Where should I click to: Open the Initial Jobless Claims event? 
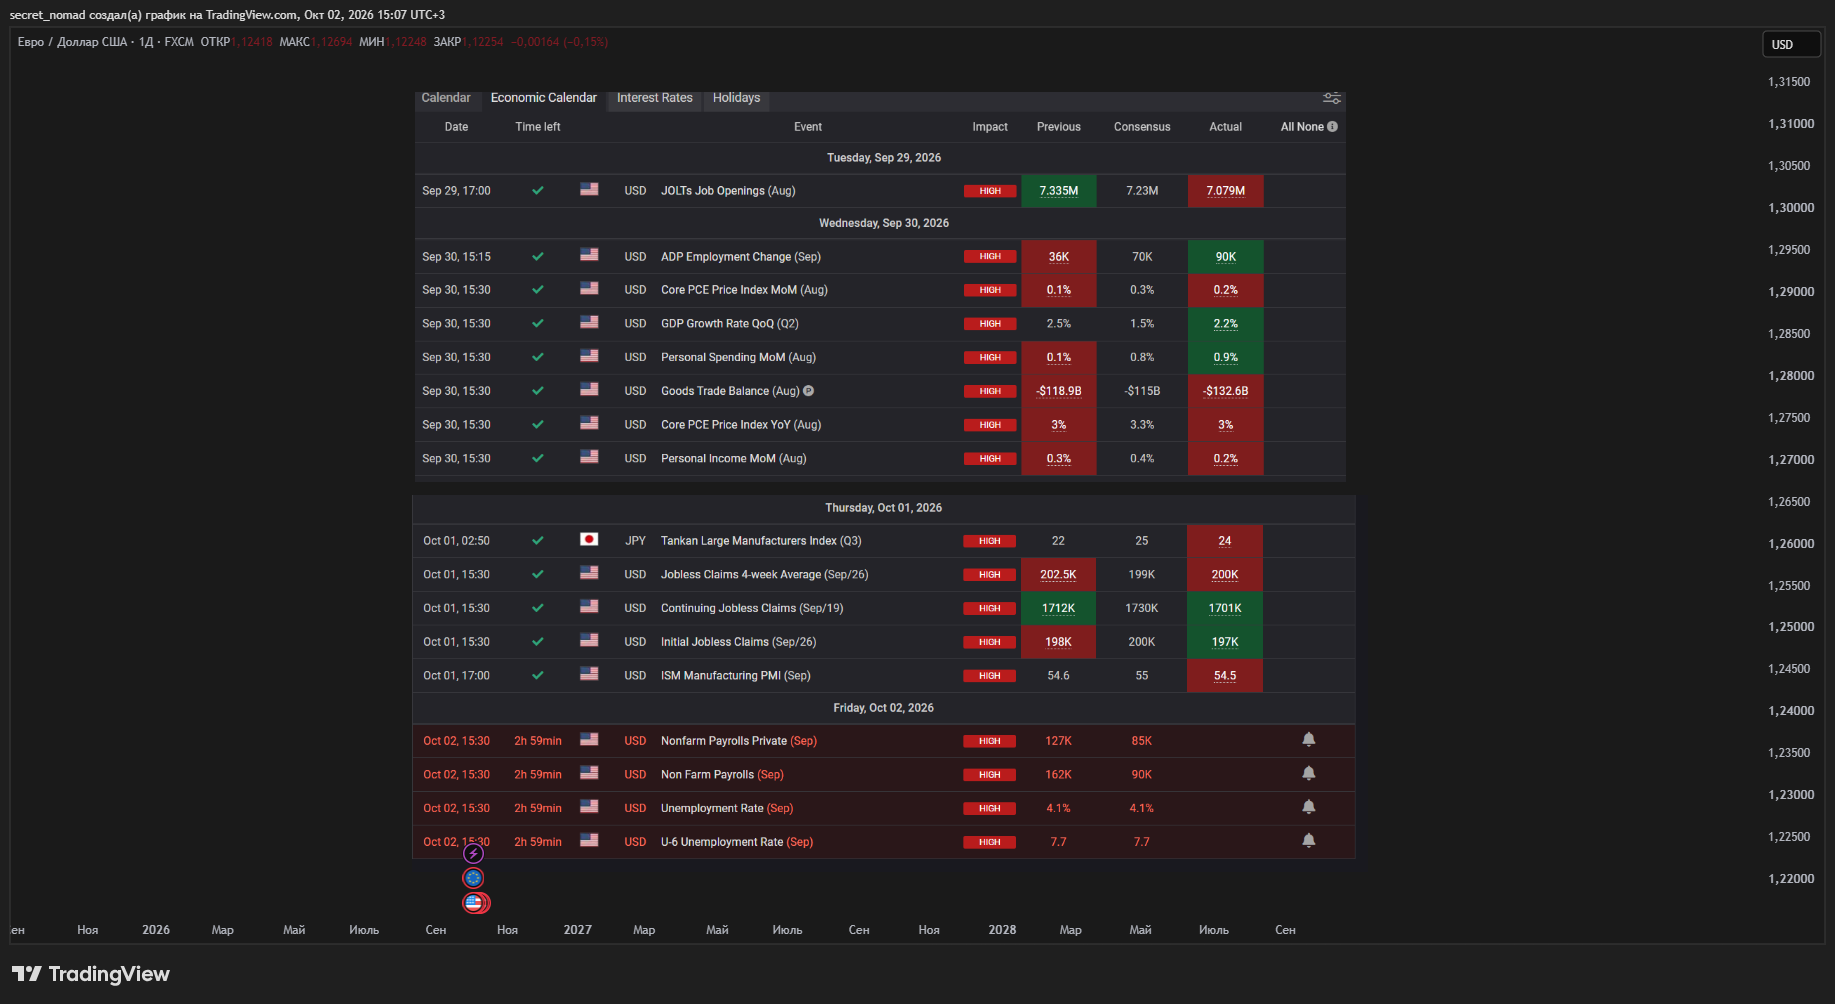pos(738,642)
